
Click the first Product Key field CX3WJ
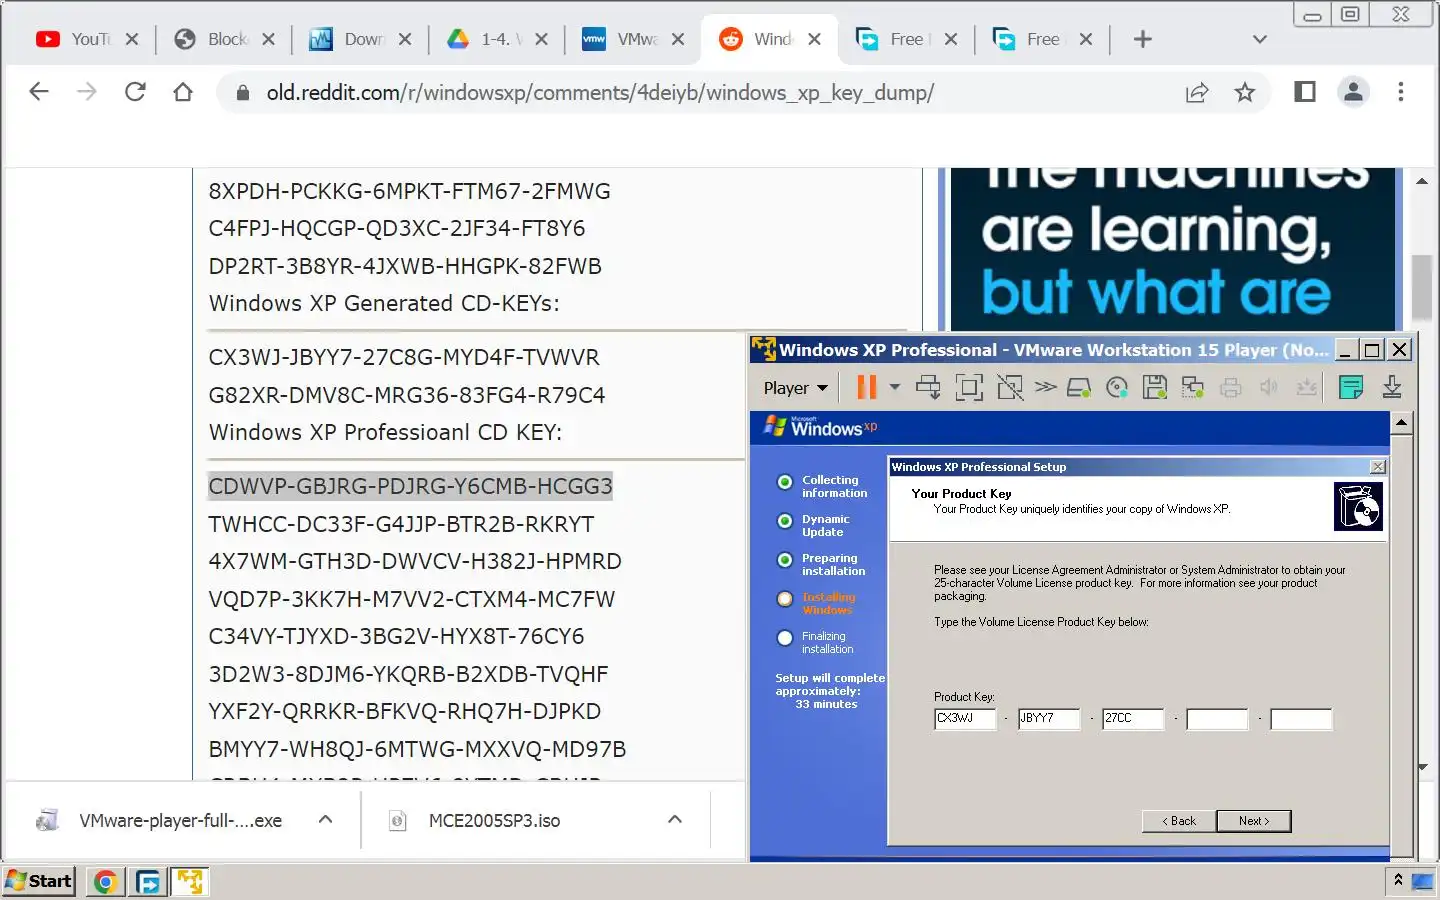(x=965, y=718)
